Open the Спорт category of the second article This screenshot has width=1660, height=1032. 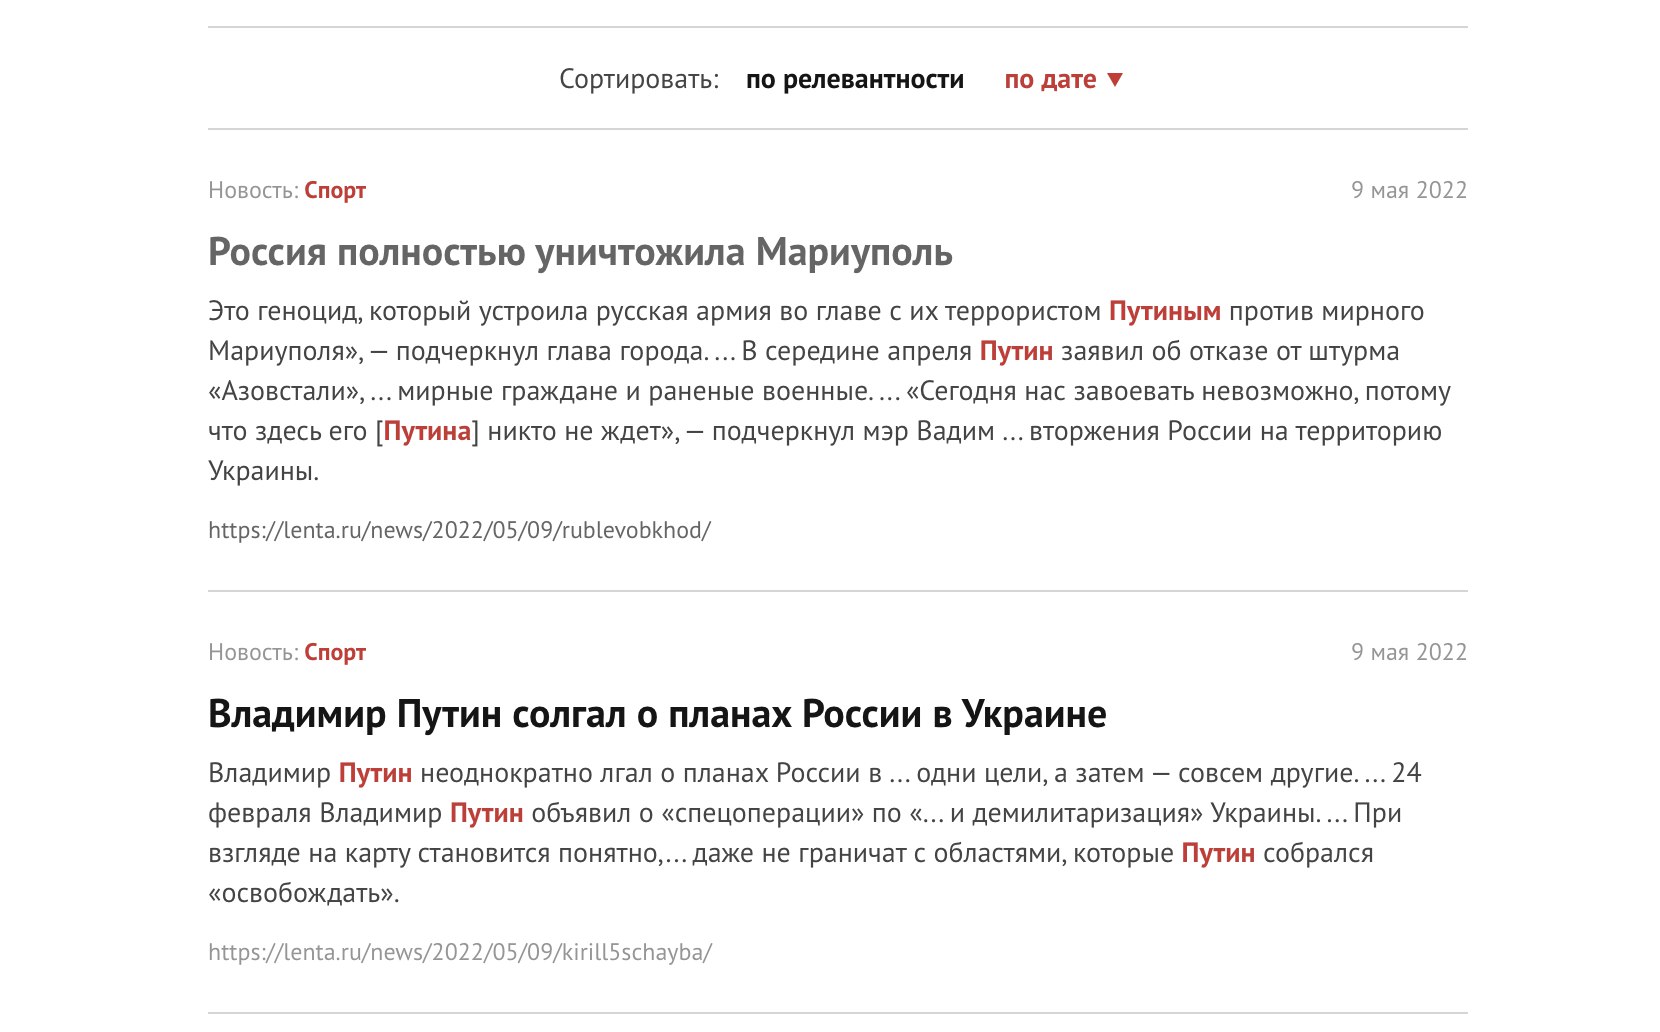click(336, 652)
